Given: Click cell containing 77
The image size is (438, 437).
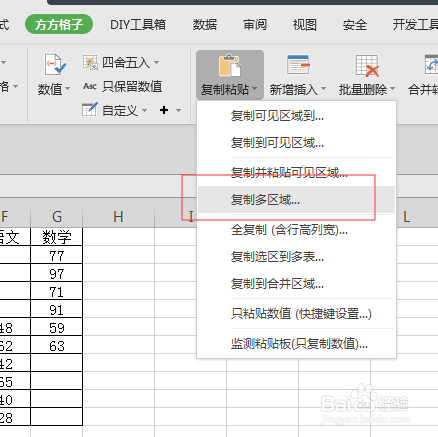Looking at the screenshot, I should click(x=57, y=255).
